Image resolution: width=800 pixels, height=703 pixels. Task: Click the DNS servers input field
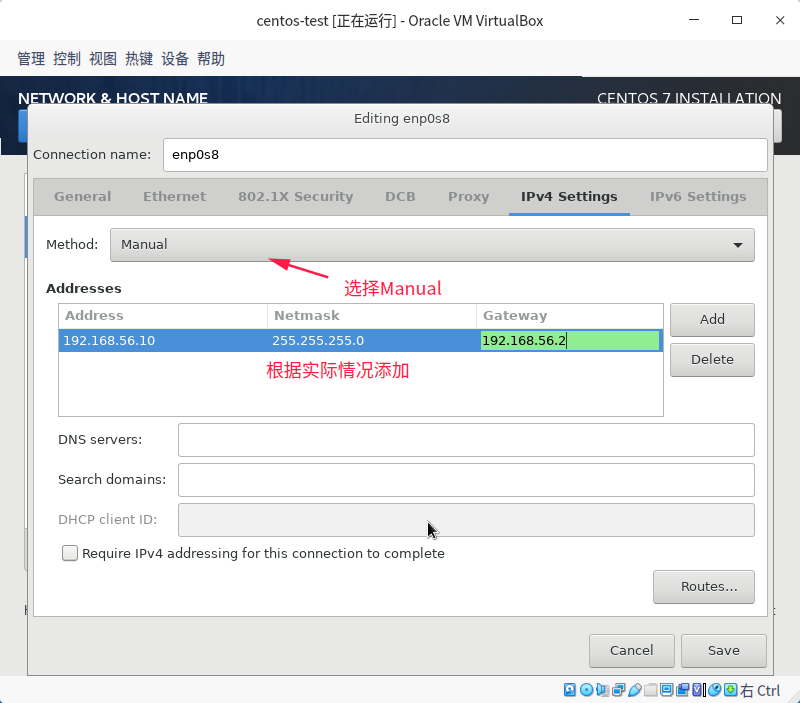point(466,440)
